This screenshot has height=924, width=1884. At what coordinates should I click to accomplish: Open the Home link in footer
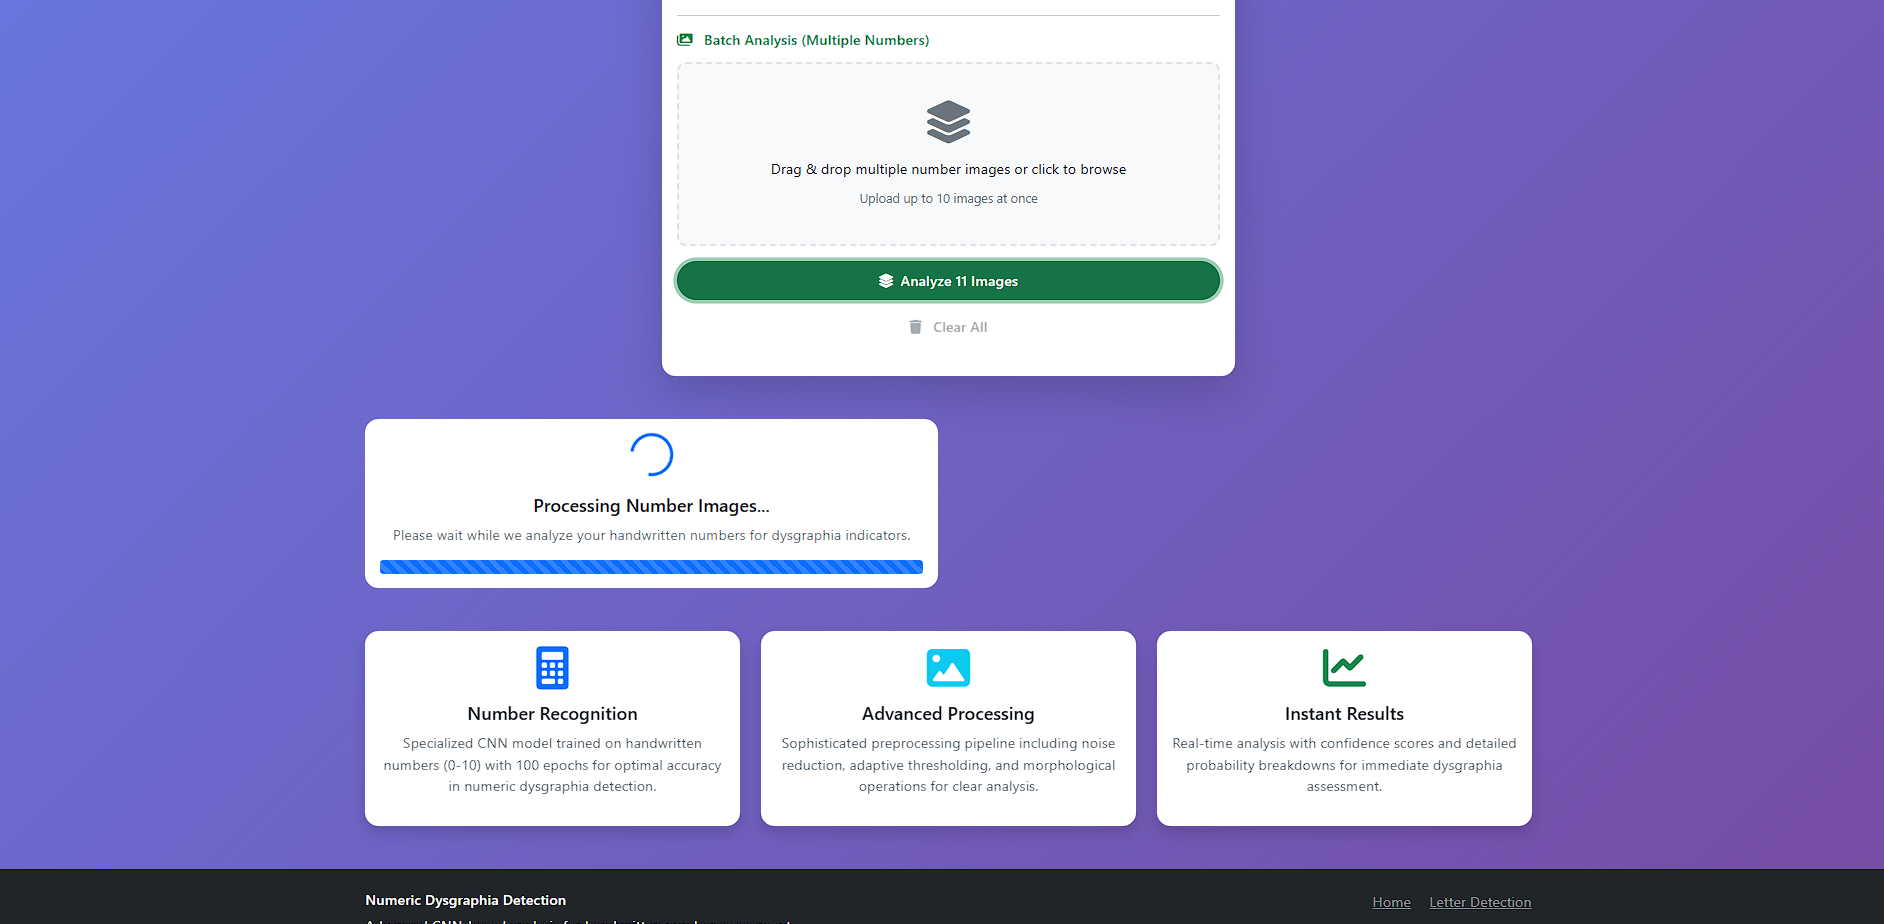click(1391, 902)
